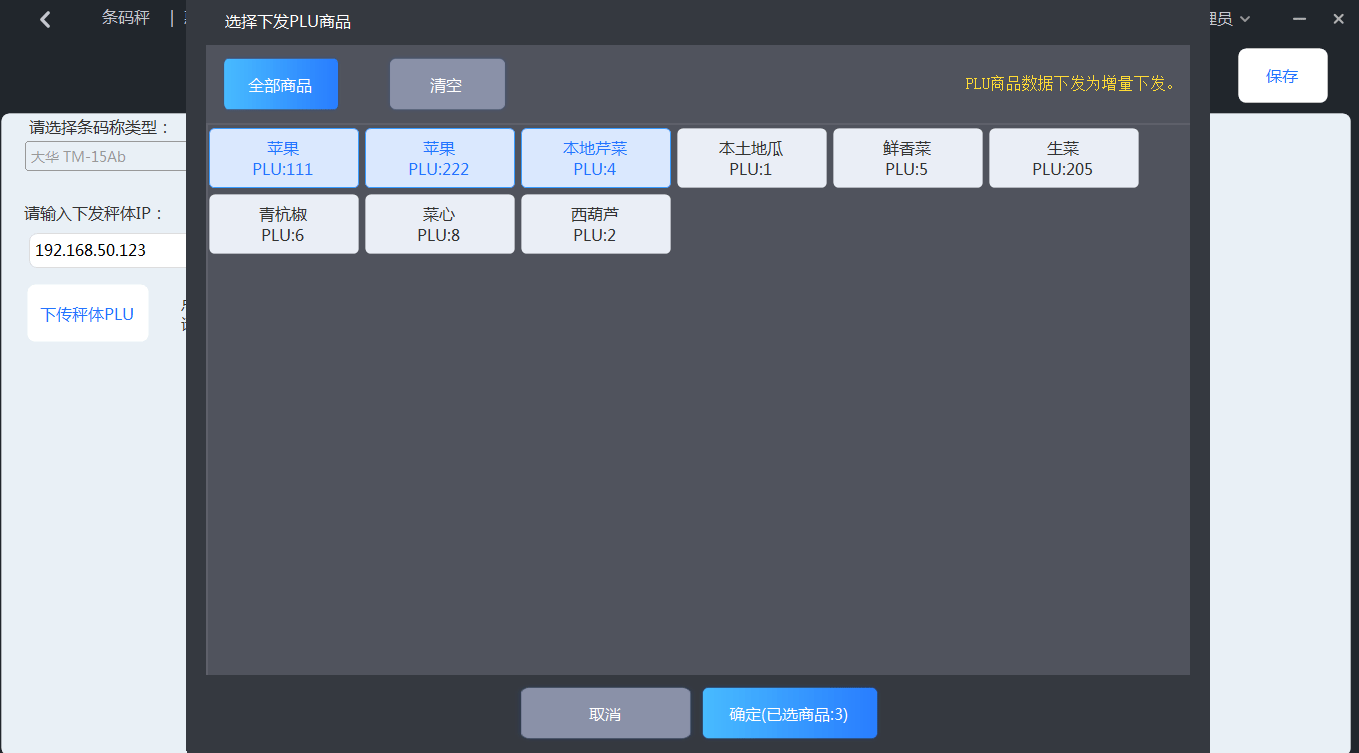Clear the selection with 清空

point(447,84)
